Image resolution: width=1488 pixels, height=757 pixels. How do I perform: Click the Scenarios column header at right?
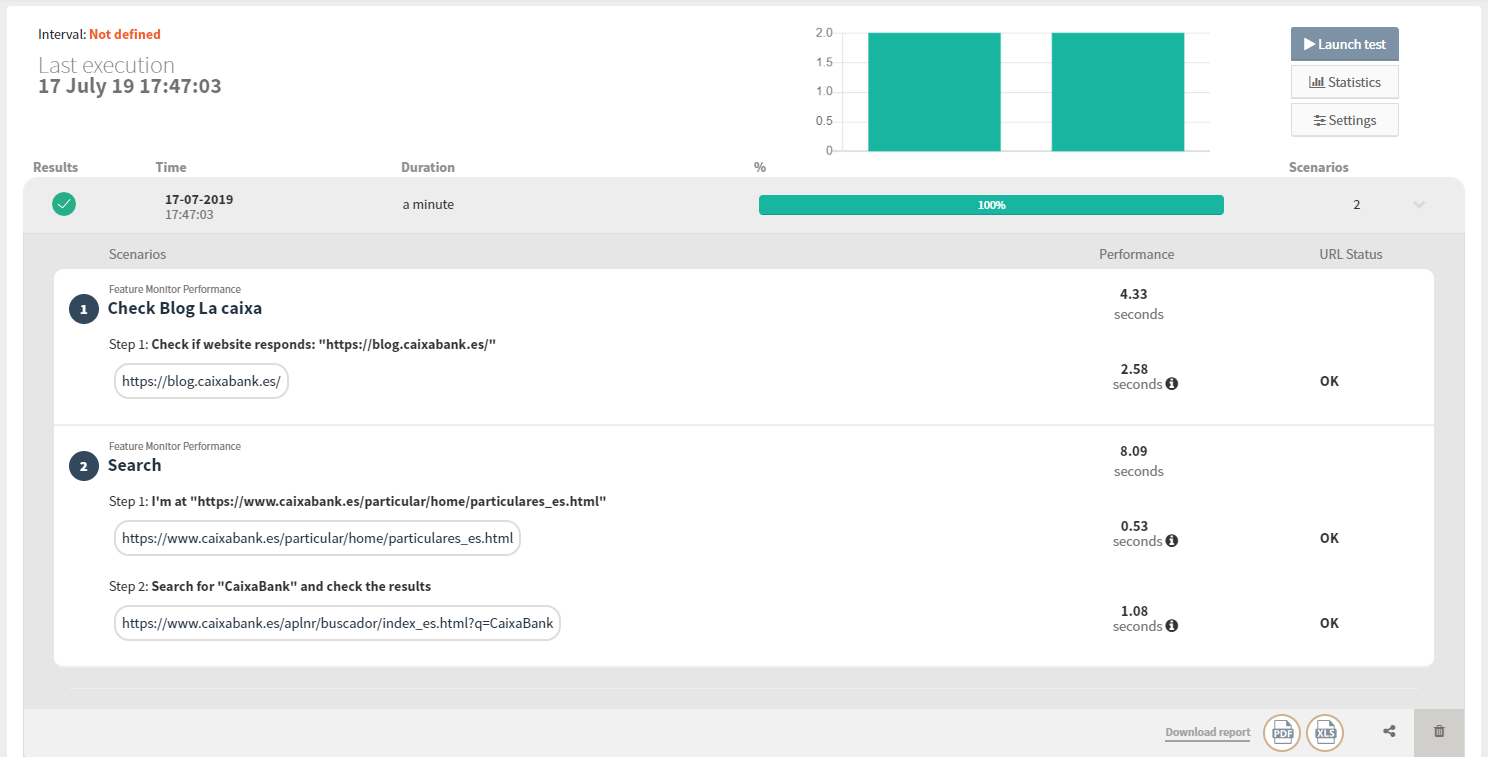(x=1318, y=167)
